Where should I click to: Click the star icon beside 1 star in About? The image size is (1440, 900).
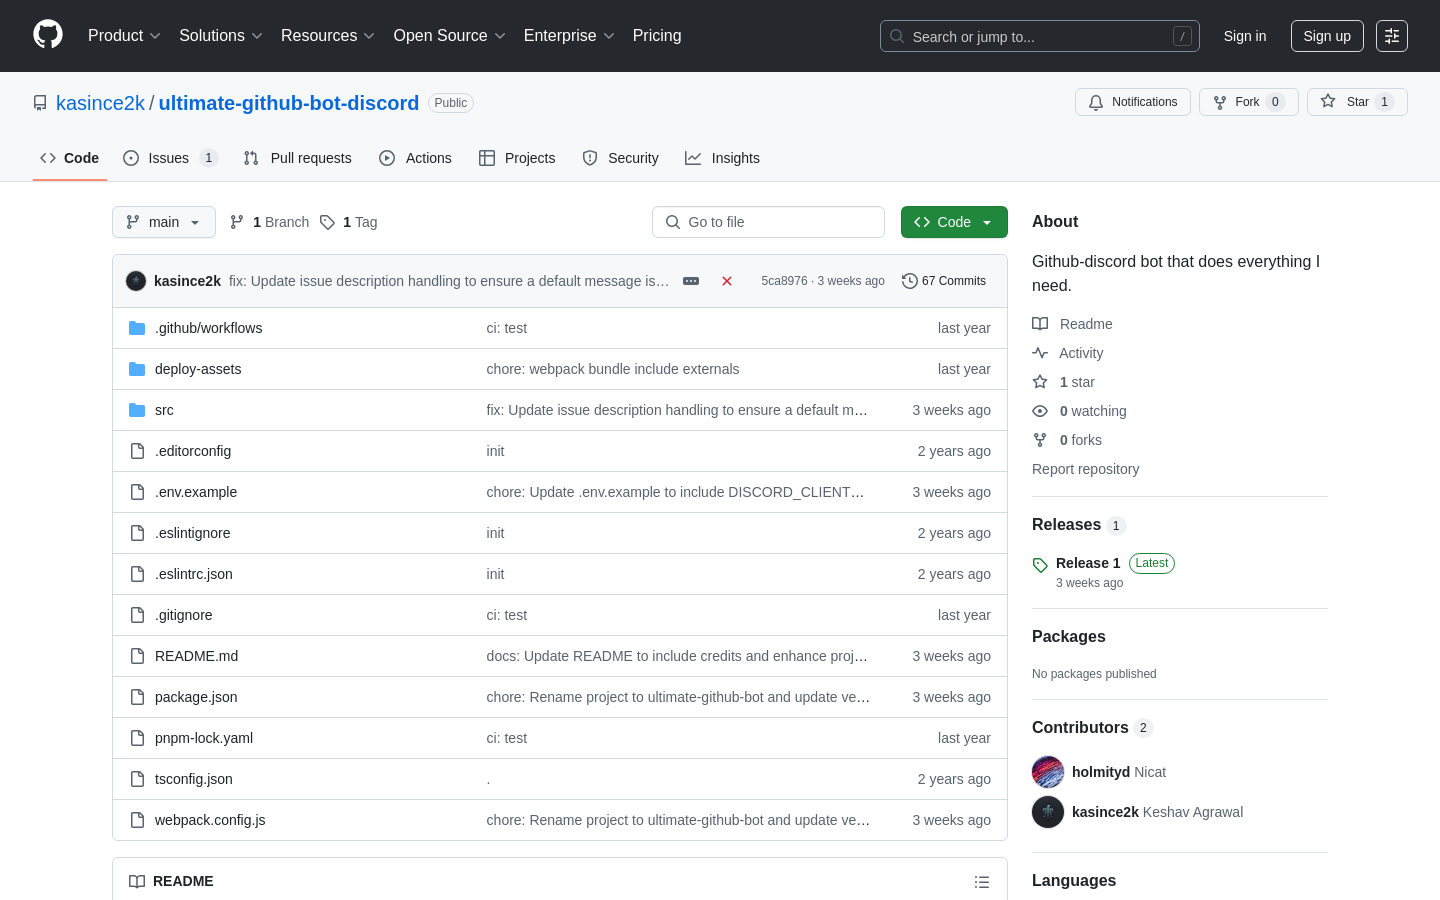[1040, 382]
